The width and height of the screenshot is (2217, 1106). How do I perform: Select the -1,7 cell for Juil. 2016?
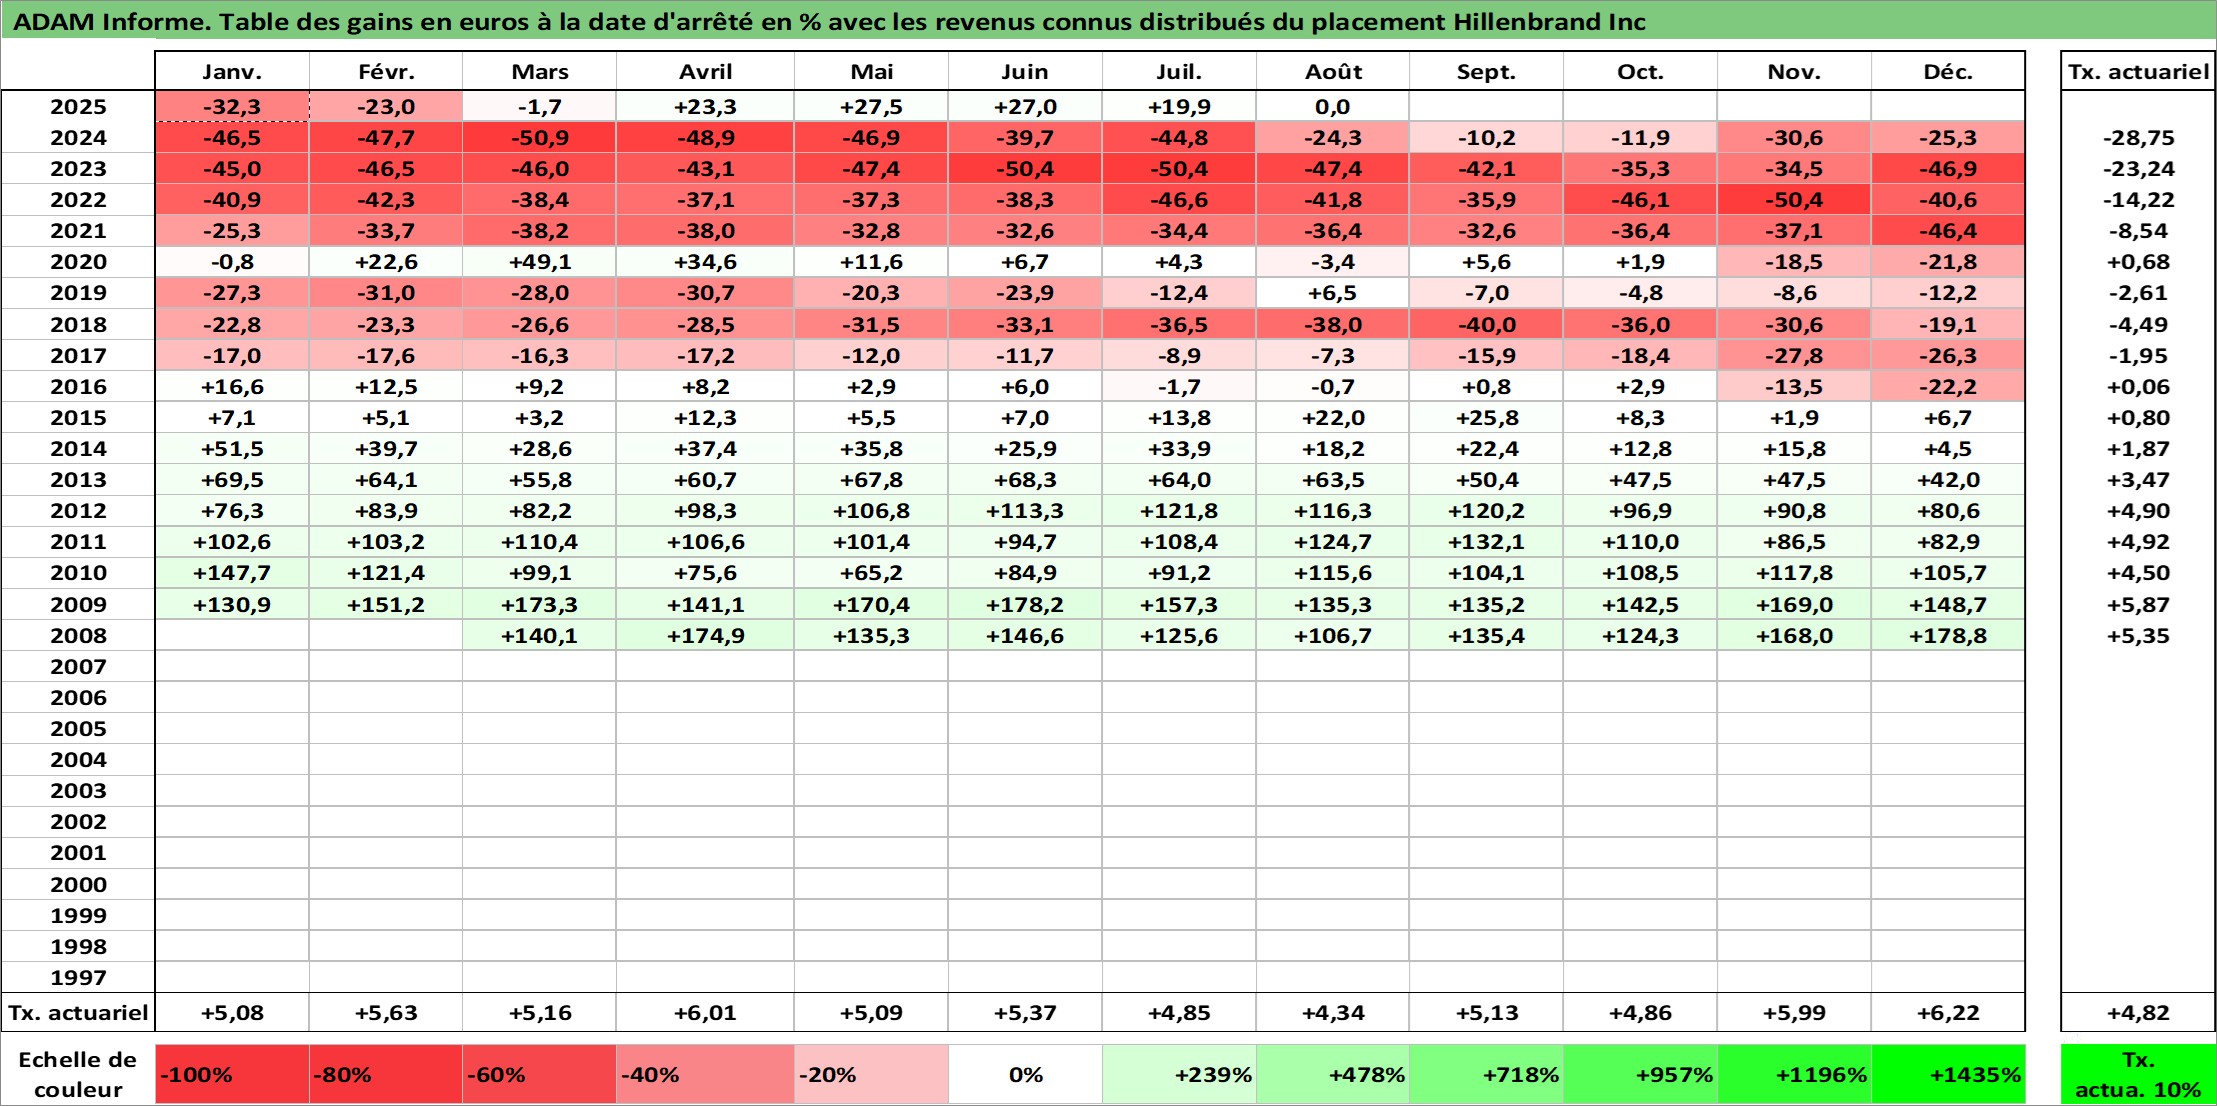pos(1179,386)
